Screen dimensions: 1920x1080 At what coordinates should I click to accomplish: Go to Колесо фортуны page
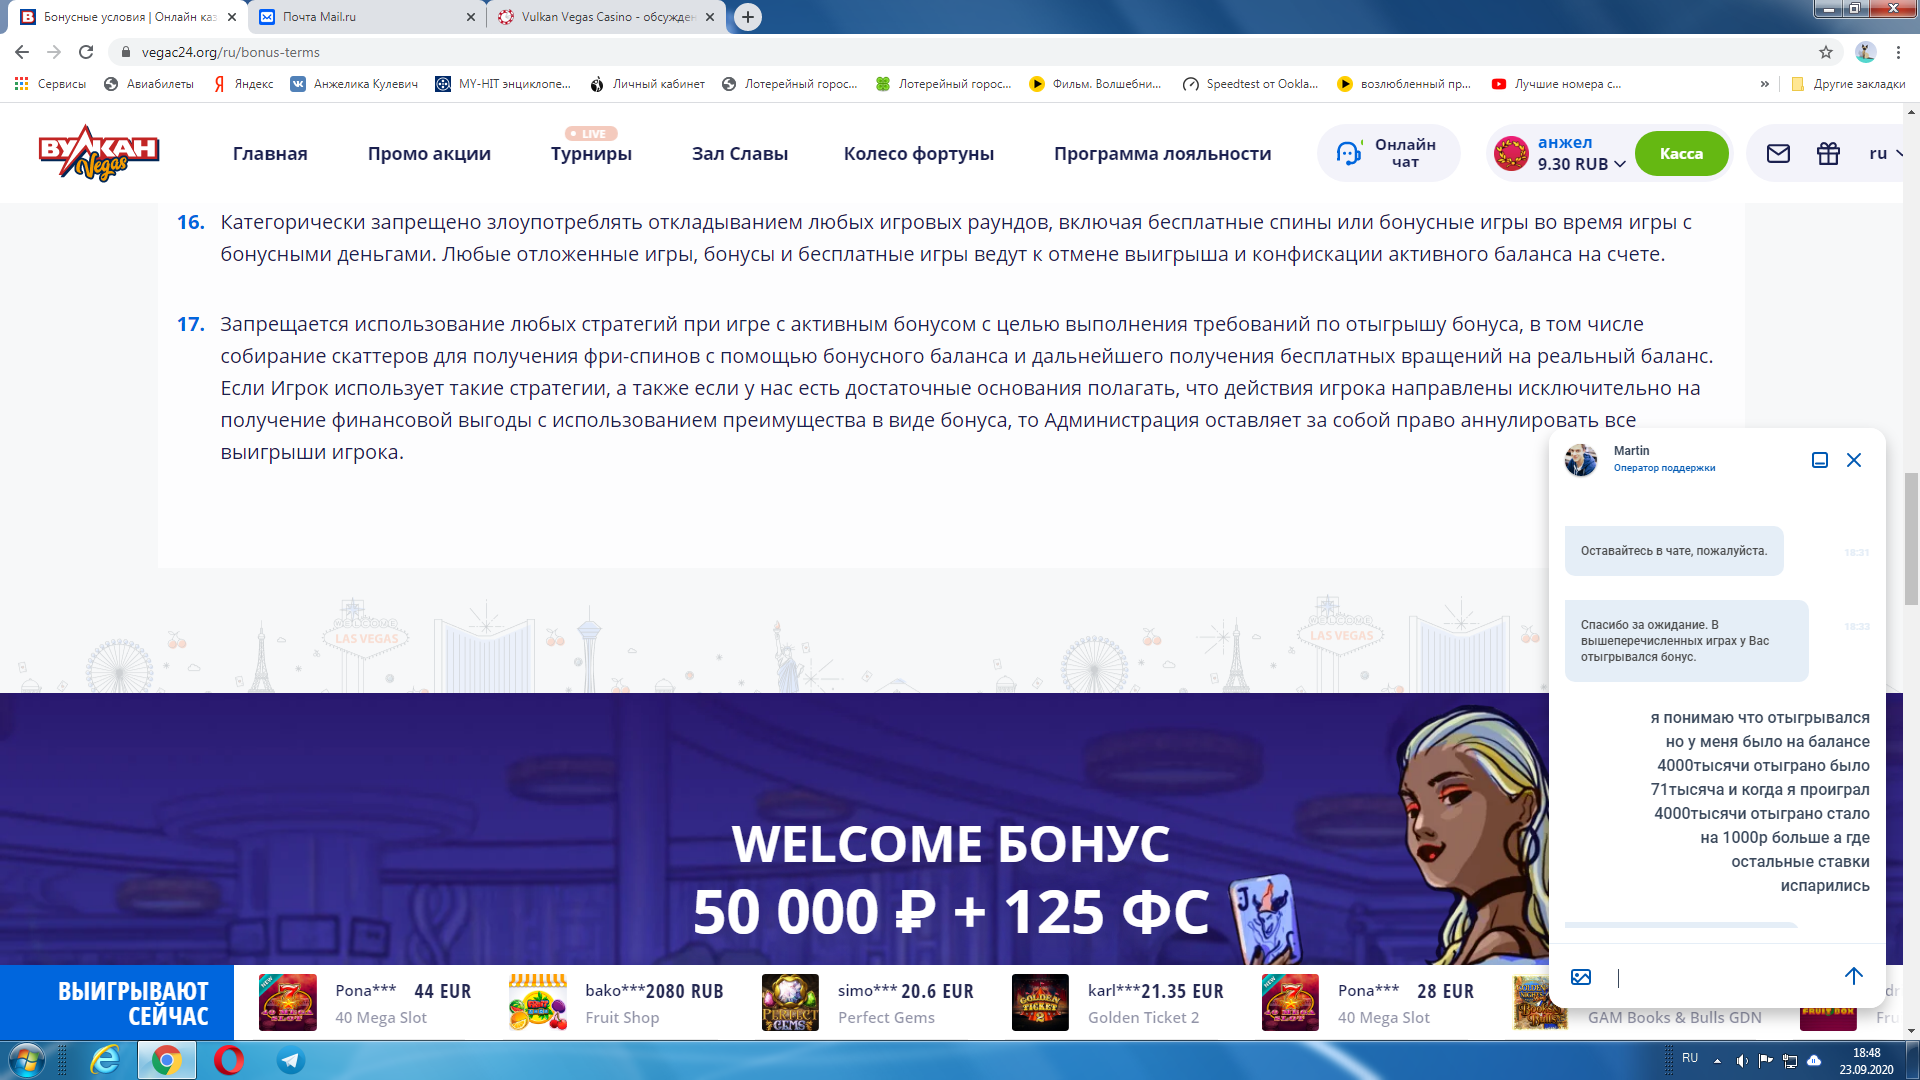[918, 153]
